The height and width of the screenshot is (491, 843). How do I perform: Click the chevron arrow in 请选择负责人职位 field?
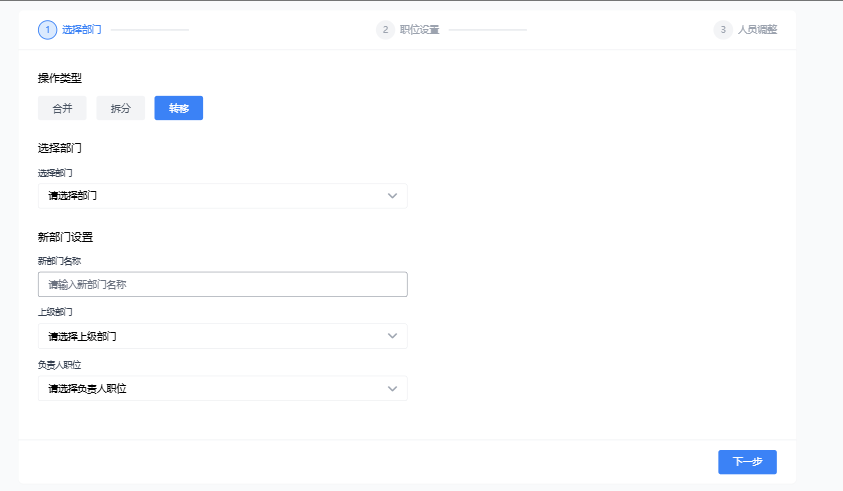point(393,388)
